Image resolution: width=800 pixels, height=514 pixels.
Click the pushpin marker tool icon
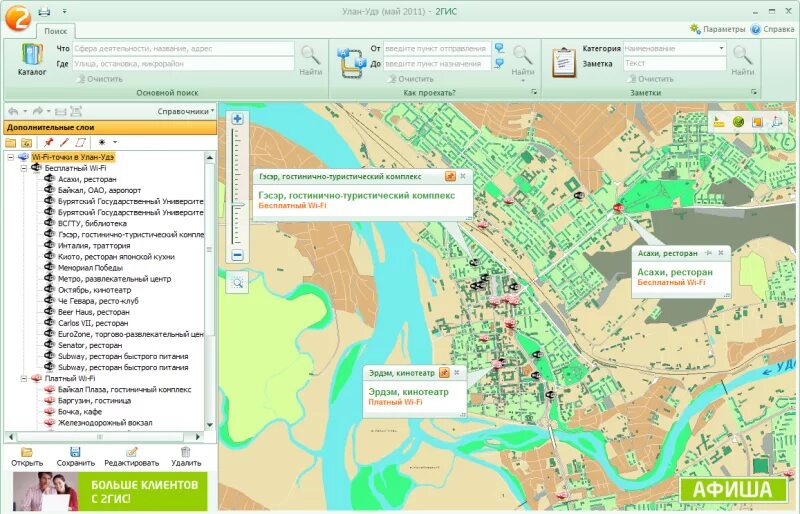[48, 142]
